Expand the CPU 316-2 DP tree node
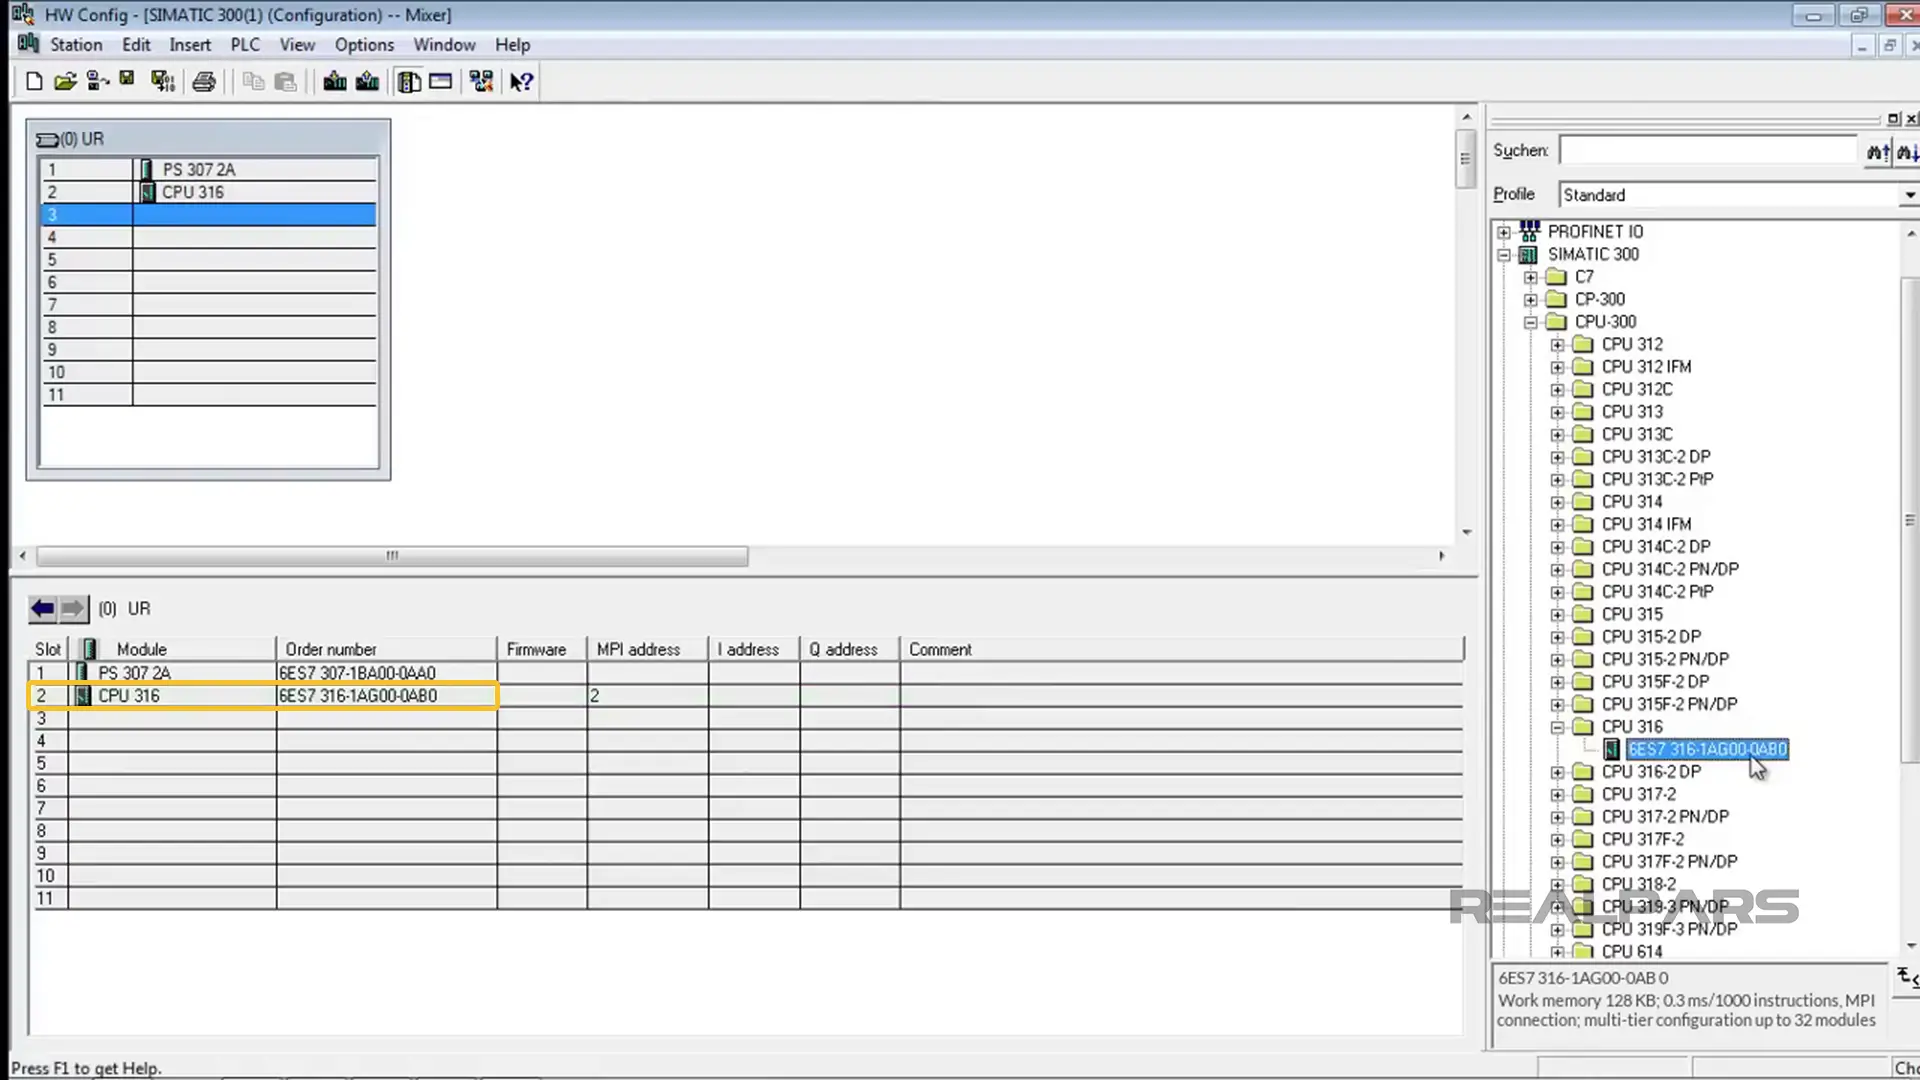Screen dimensions: 1920x1080 [x=1557, y=771]
